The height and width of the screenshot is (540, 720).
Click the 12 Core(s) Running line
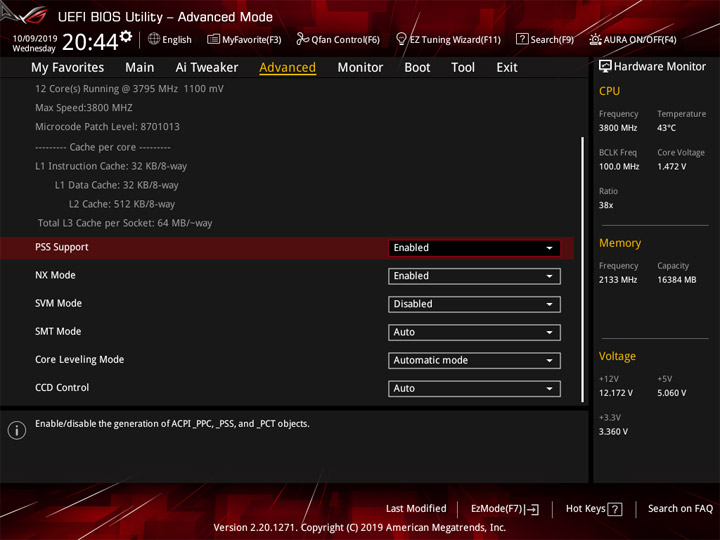pyautogui.click(x=129, y=89)
